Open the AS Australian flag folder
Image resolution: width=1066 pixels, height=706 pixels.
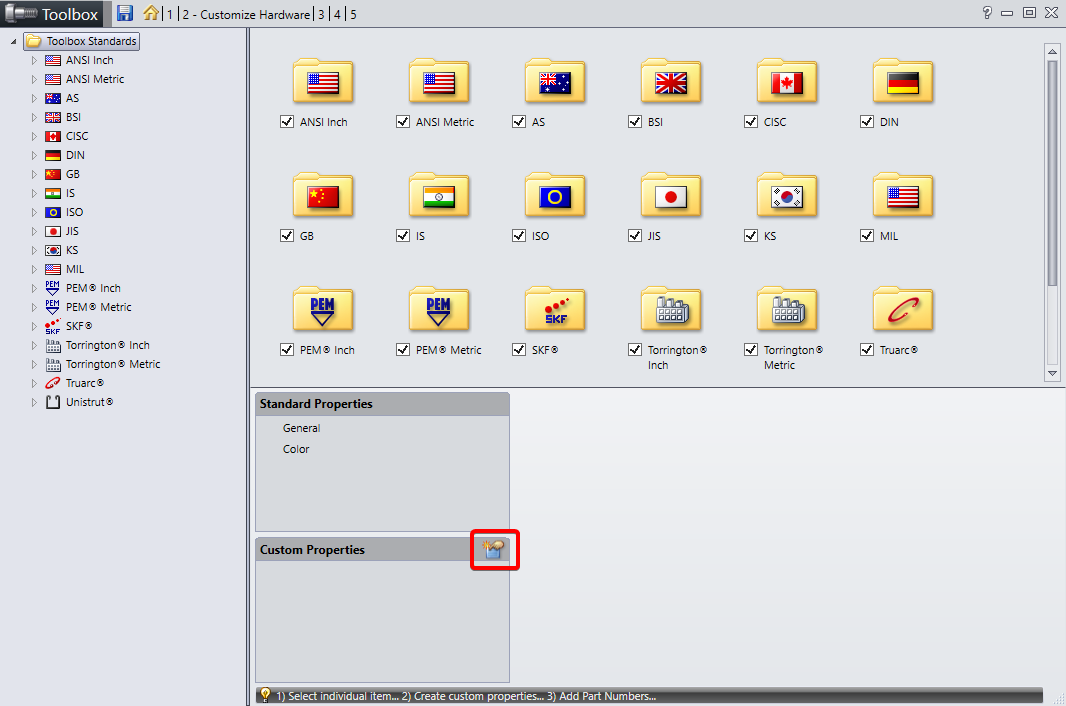point(555,81)
